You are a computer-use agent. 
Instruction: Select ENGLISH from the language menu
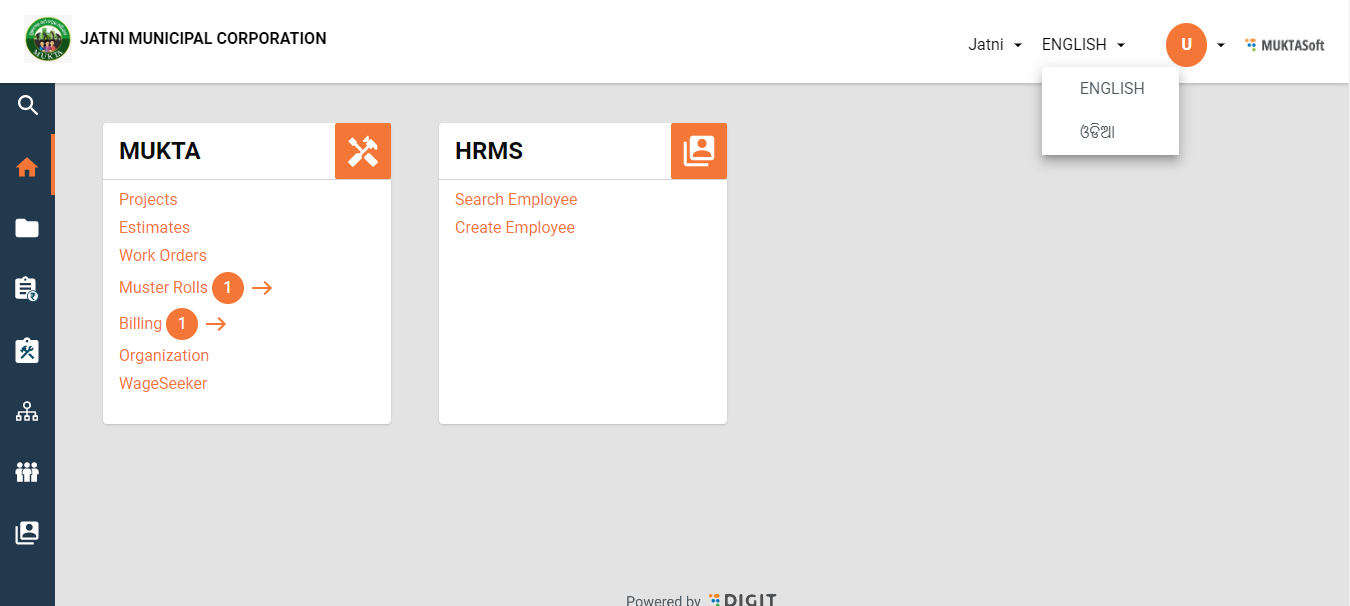click(x=1111, y=89)
